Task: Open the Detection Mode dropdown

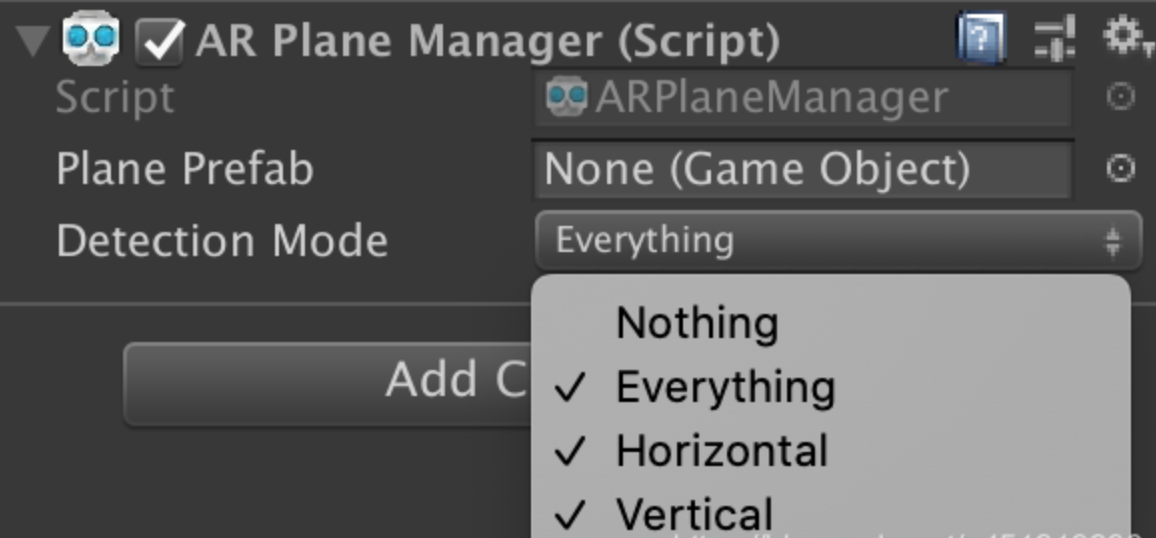Action: (x=838, y=241)
